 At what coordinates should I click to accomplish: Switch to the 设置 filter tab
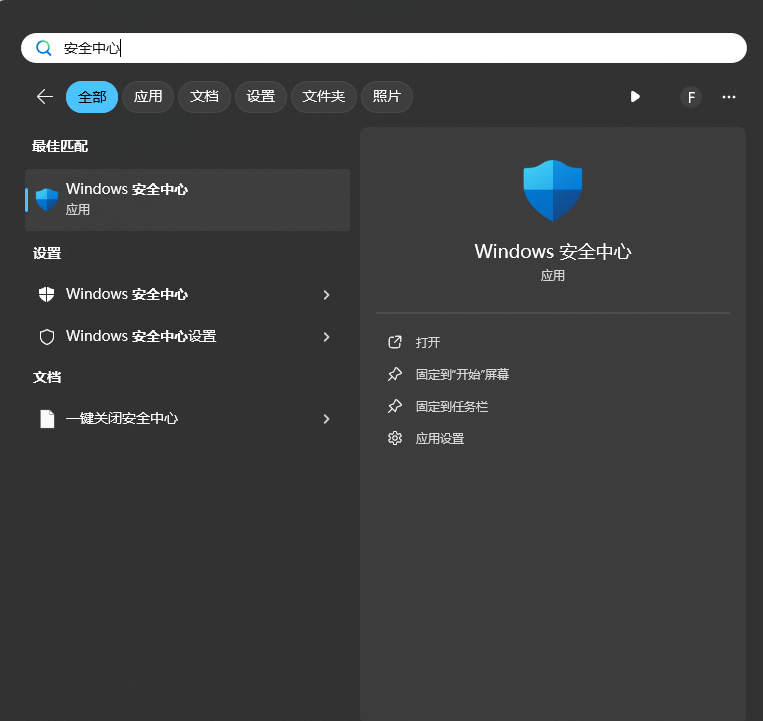point(260,97)
